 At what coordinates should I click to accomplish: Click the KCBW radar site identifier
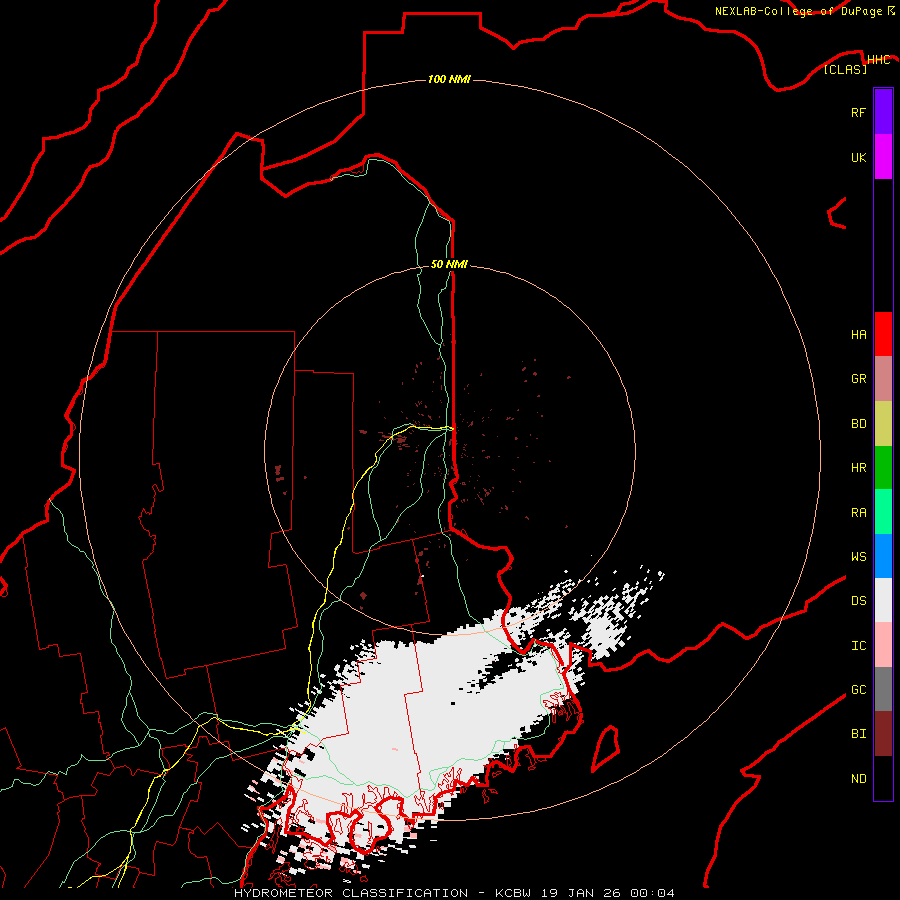pyautogui.click(x=513, y=893)
